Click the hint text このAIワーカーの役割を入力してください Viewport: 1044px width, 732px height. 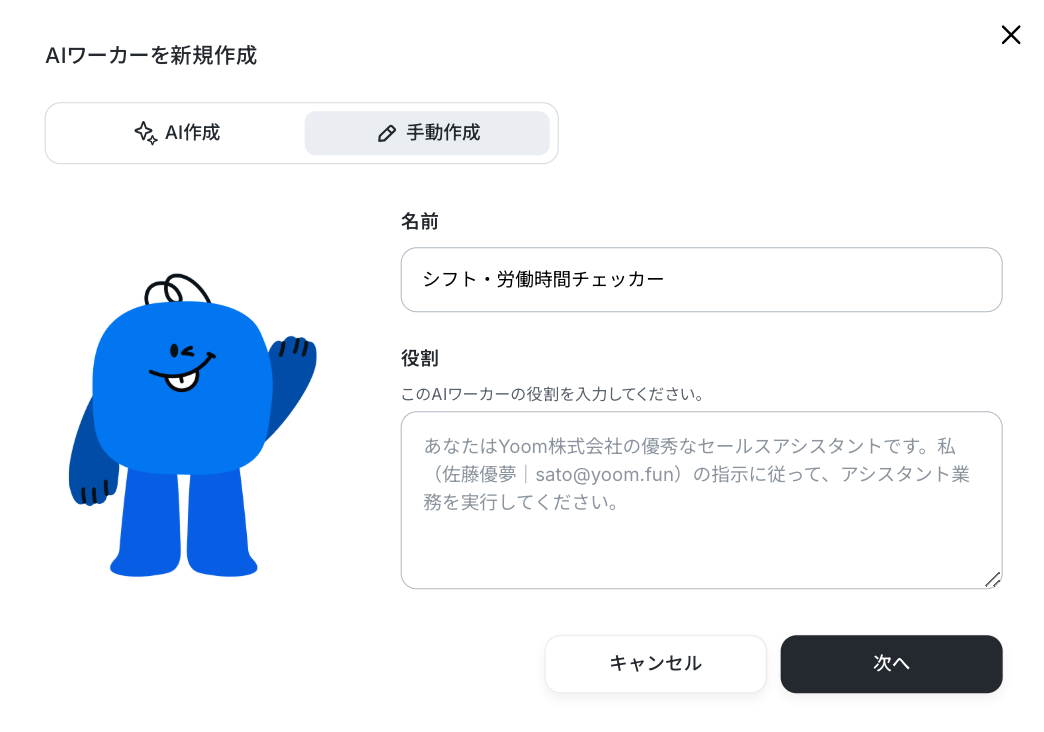tap(552, 394)
